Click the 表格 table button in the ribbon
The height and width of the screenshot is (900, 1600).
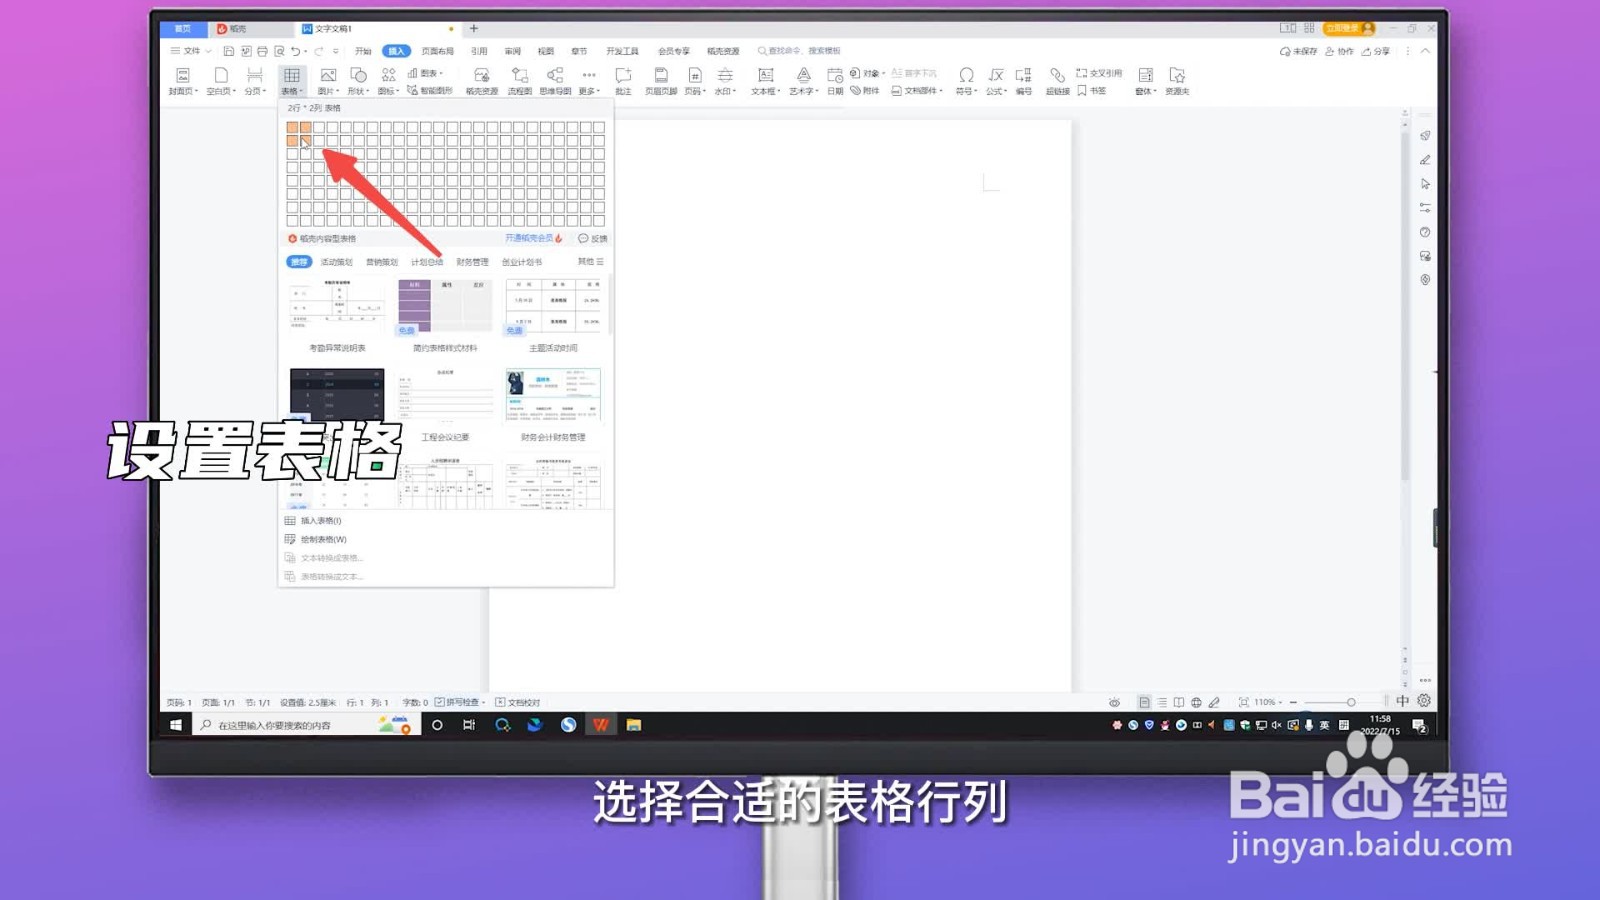[292, 81]
